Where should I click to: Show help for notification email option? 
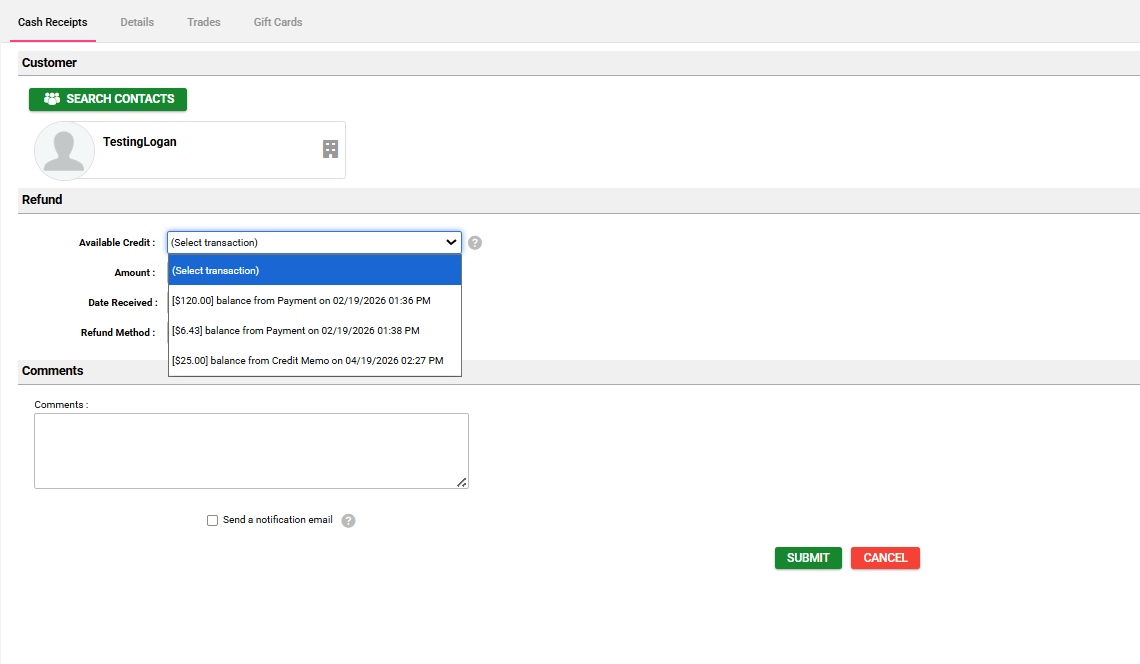coord(348,521)
